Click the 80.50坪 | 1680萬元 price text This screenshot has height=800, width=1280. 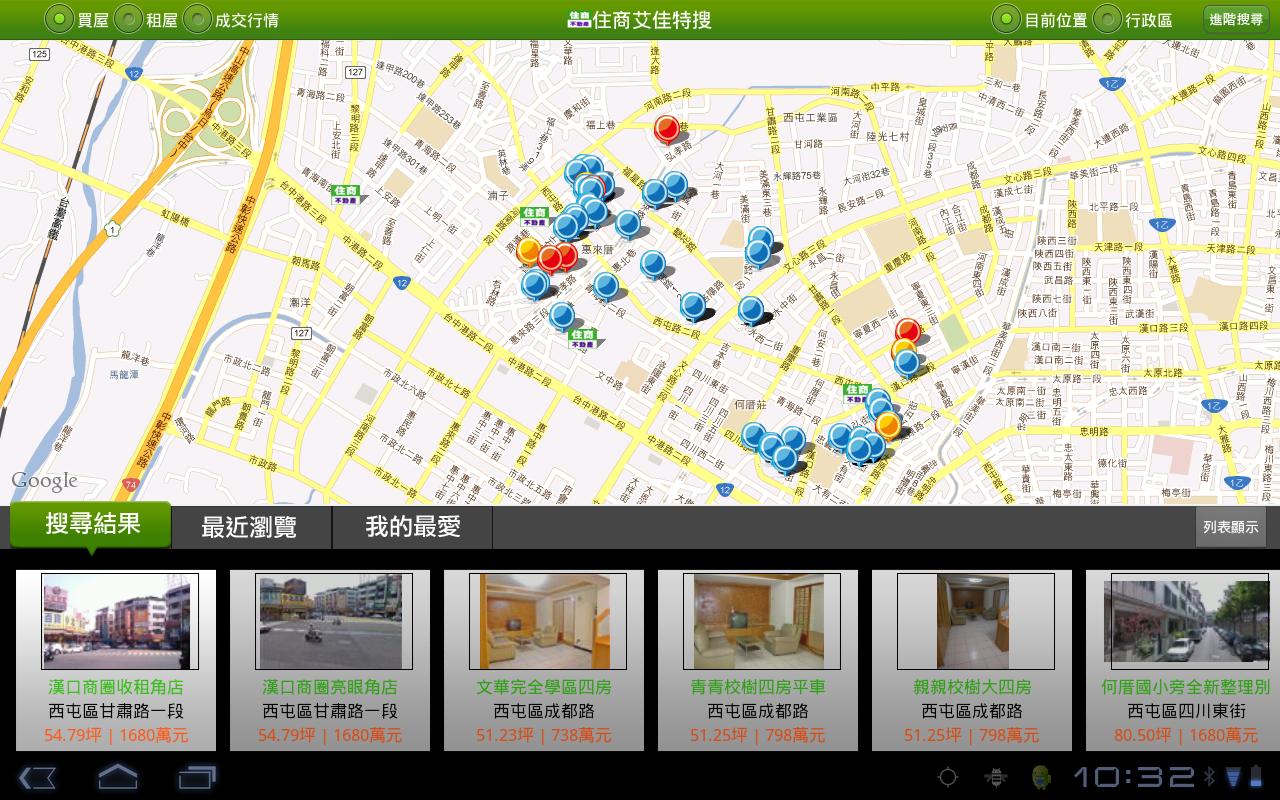(1186, 735)
